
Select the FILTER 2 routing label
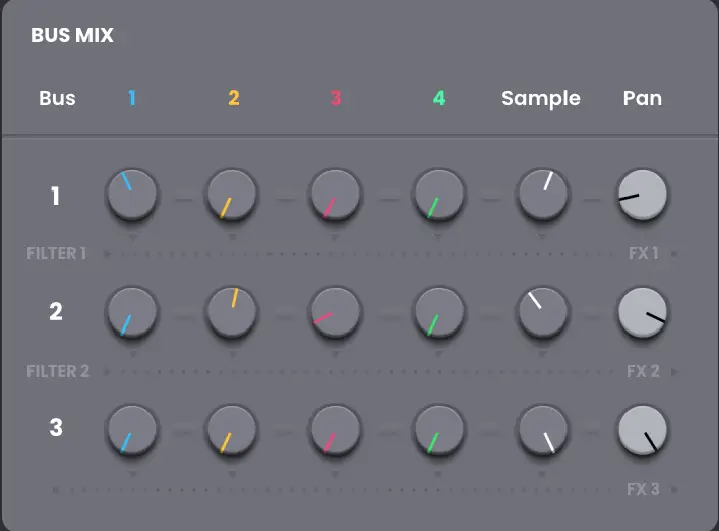(57, 371)
